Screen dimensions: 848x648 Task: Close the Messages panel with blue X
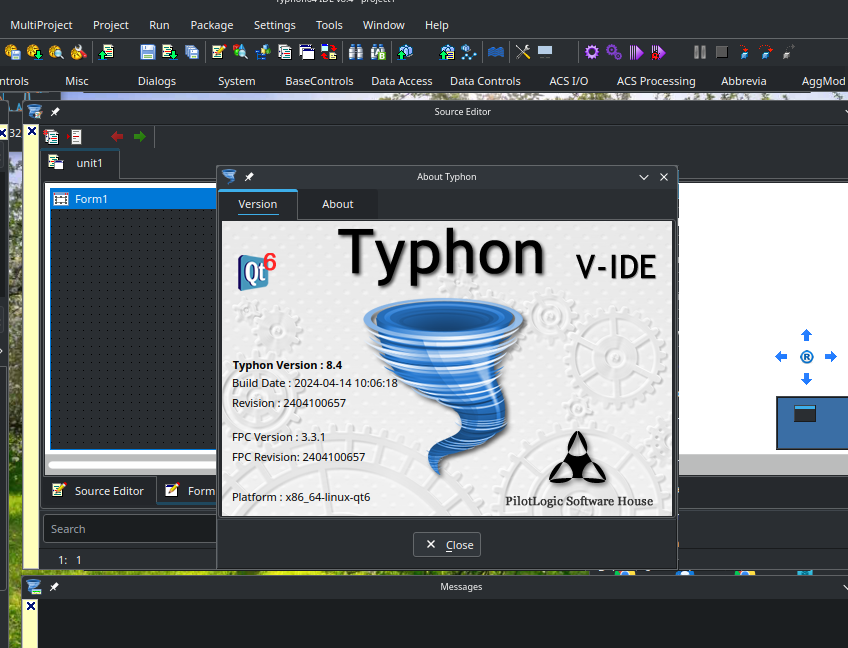tap(31, 606)
